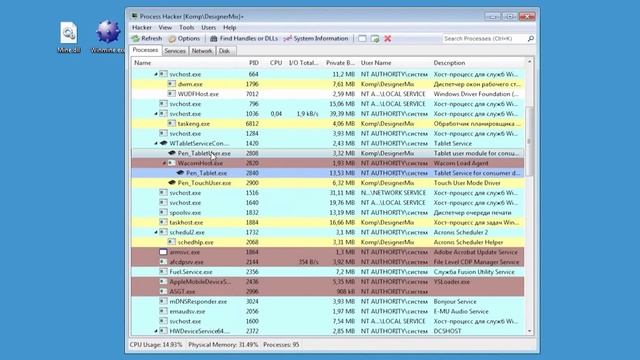
Task: Select the svchost.exe PID 1516 row
Action: click(x=328, y=193)
